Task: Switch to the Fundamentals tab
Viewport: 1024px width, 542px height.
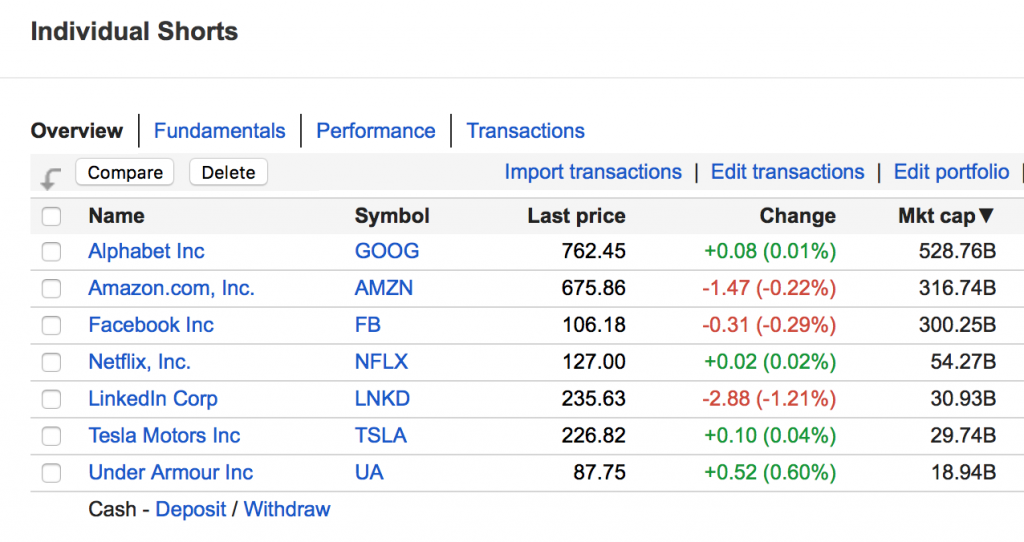Action: point(219,131)
